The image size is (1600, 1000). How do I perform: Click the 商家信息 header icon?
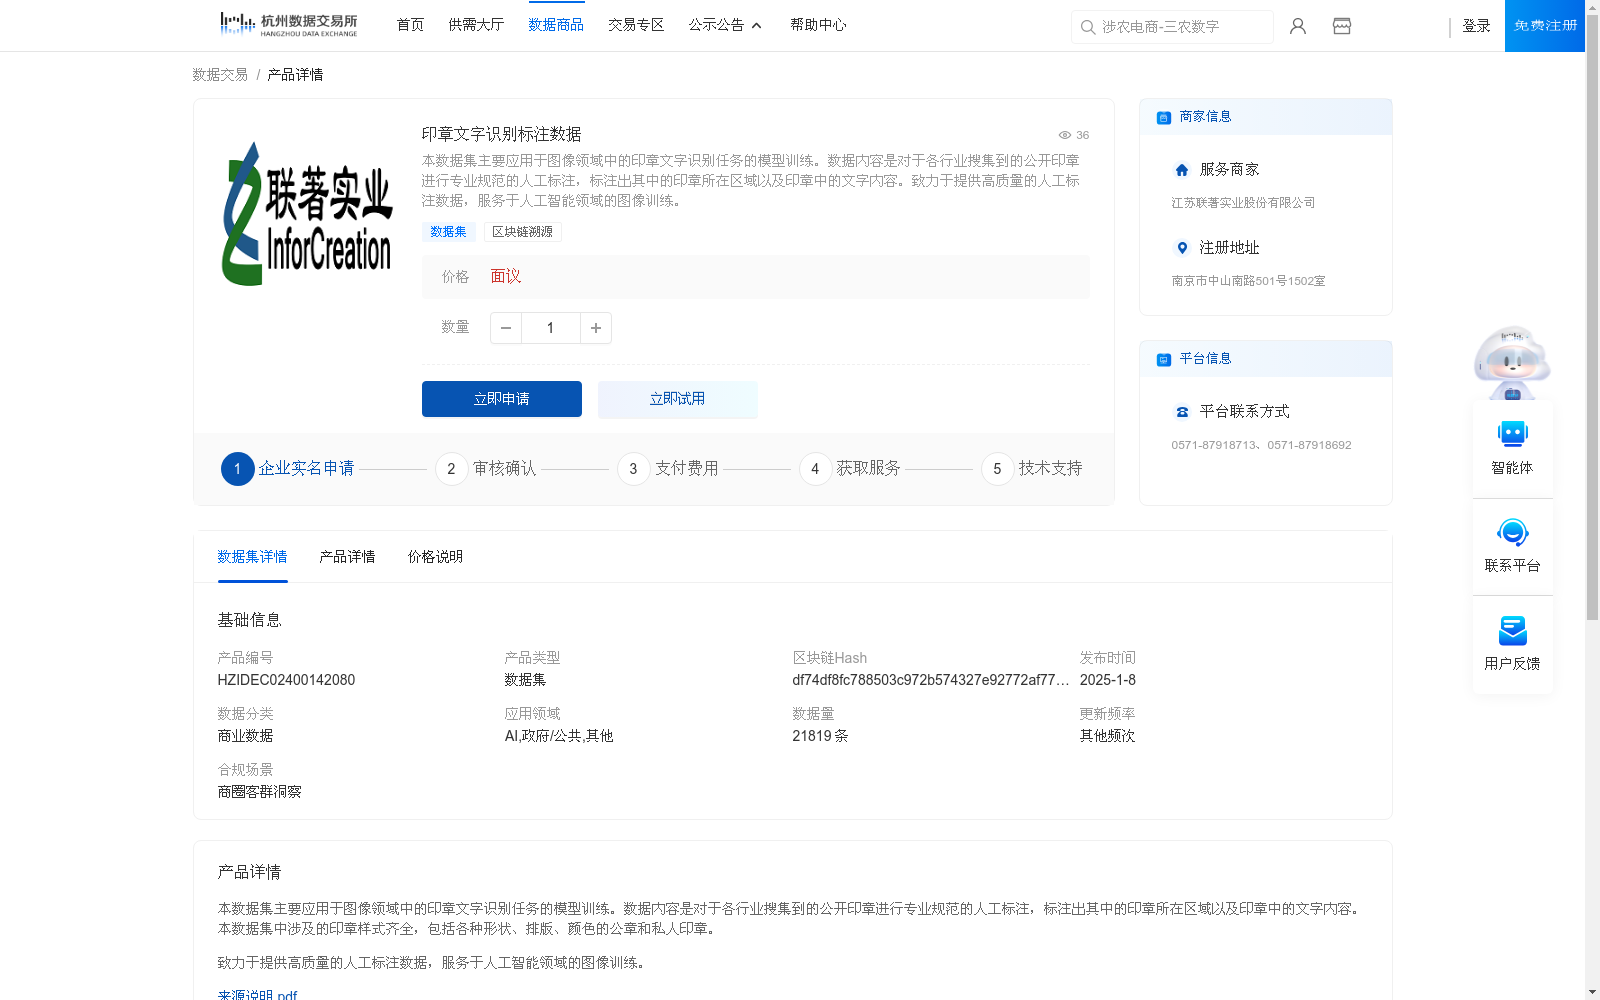click(x=1164, y=118)
